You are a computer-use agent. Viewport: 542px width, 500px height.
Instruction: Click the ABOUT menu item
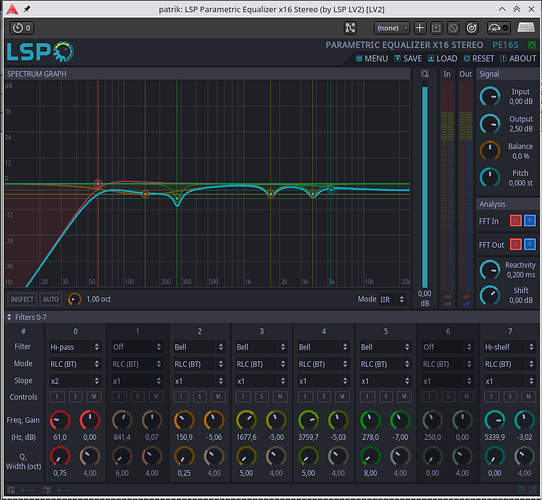pyautogui.click(x=518, y=58)
